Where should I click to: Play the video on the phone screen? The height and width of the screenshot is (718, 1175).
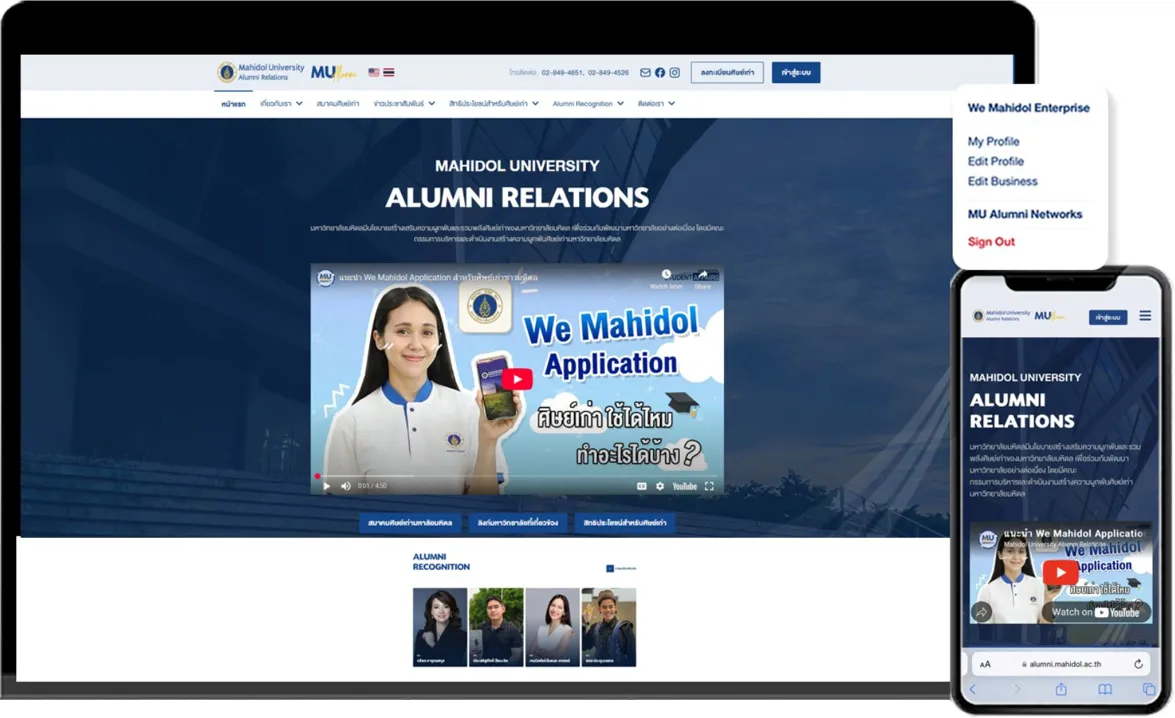pyautogui.click(x=1060, y=573)
